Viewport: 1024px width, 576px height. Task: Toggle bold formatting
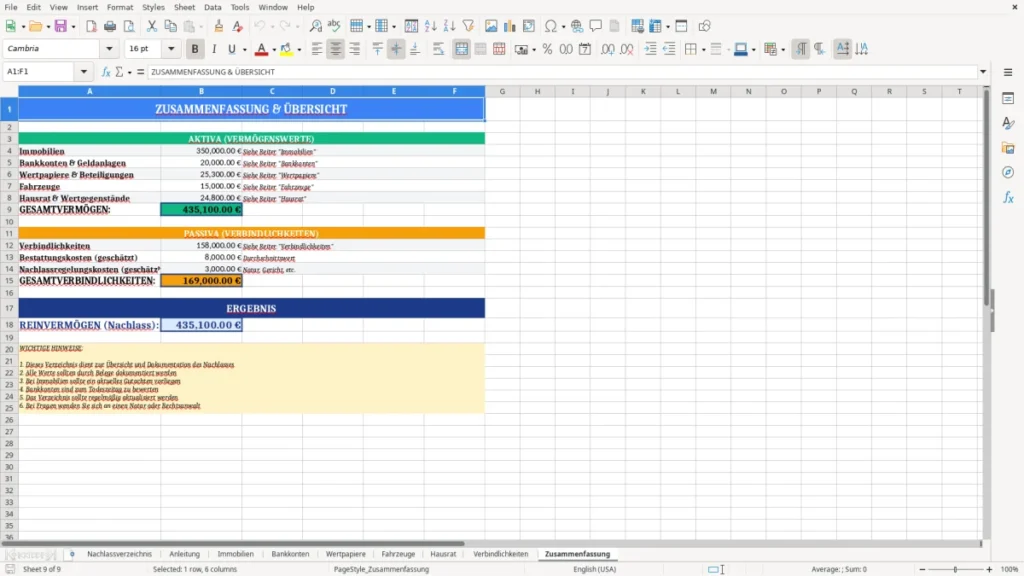195,49
